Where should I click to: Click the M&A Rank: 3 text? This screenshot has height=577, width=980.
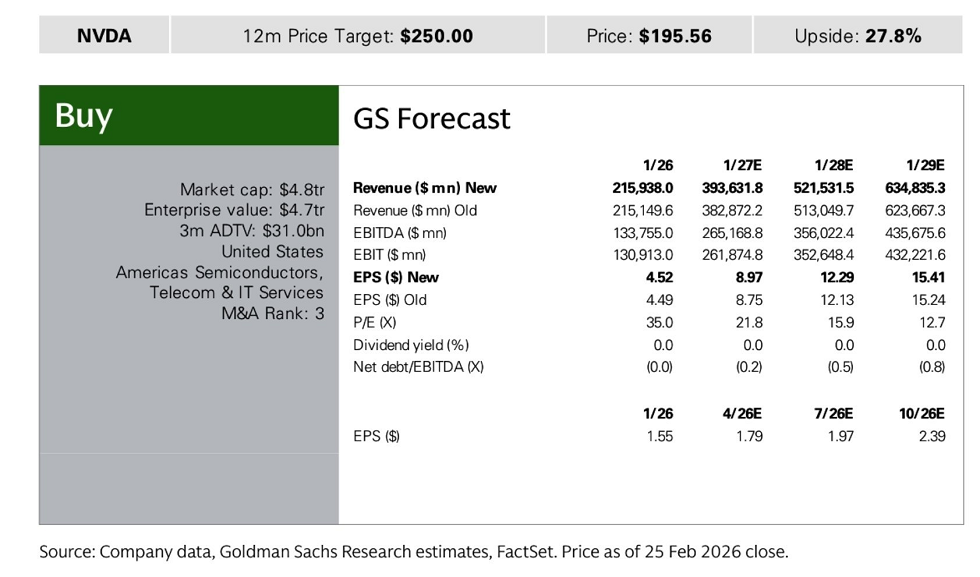point(272,314)
